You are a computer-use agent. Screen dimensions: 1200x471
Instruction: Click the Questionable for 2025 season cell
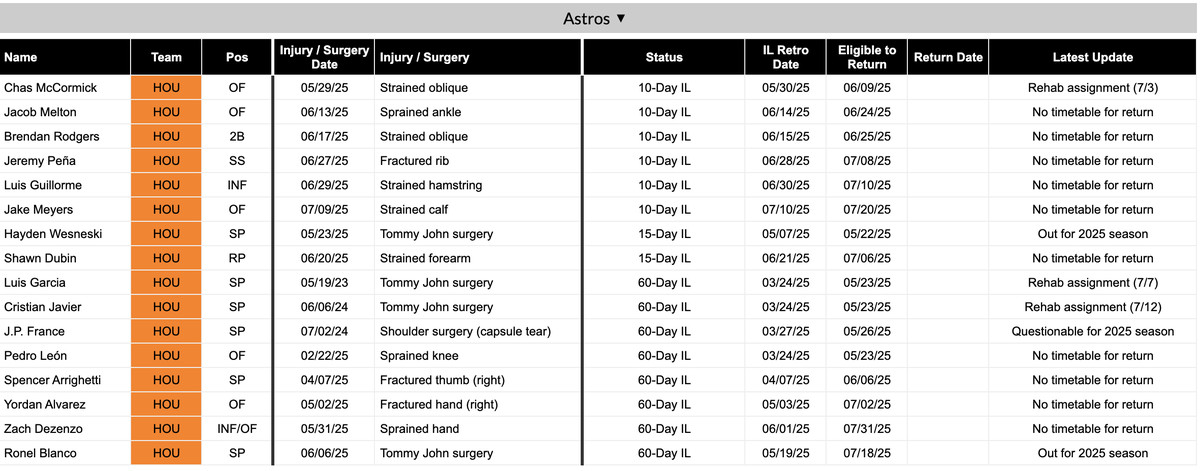coord(1092,332)
